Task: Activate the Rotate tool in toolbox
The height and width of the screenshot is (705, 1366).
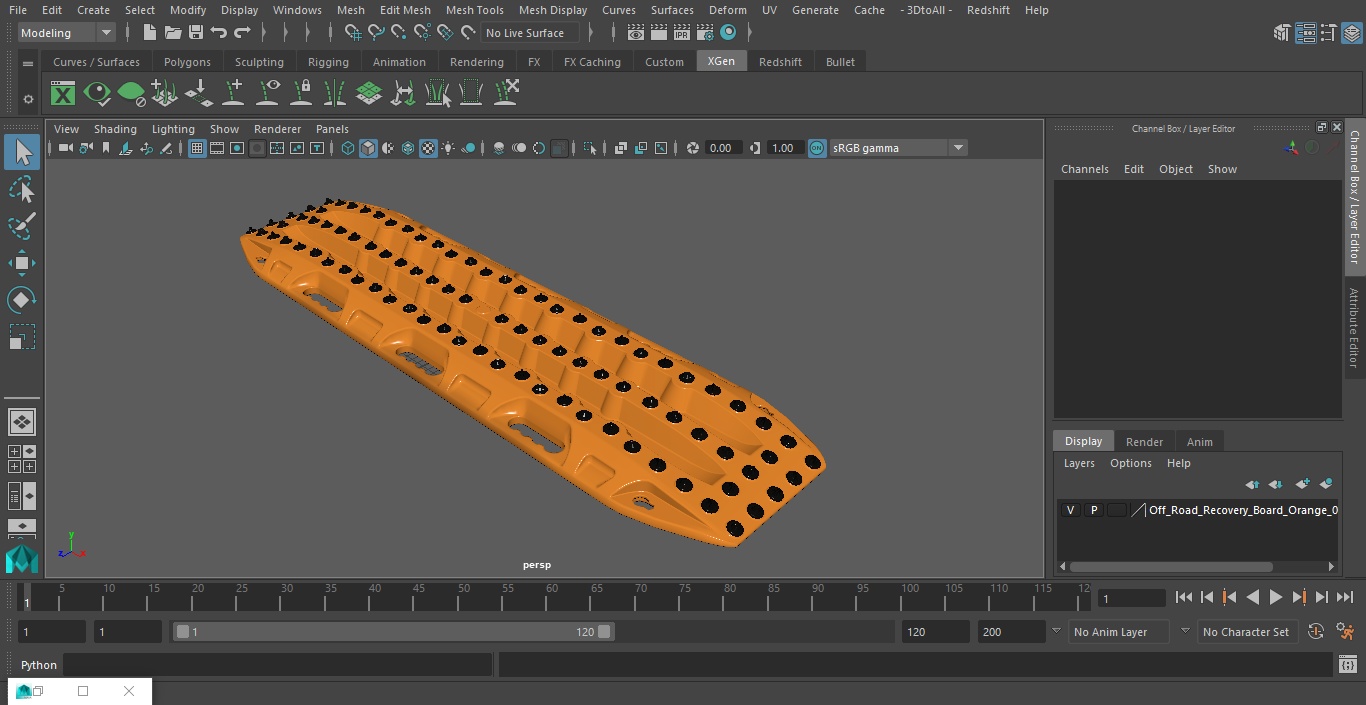Action: (22, 300)
